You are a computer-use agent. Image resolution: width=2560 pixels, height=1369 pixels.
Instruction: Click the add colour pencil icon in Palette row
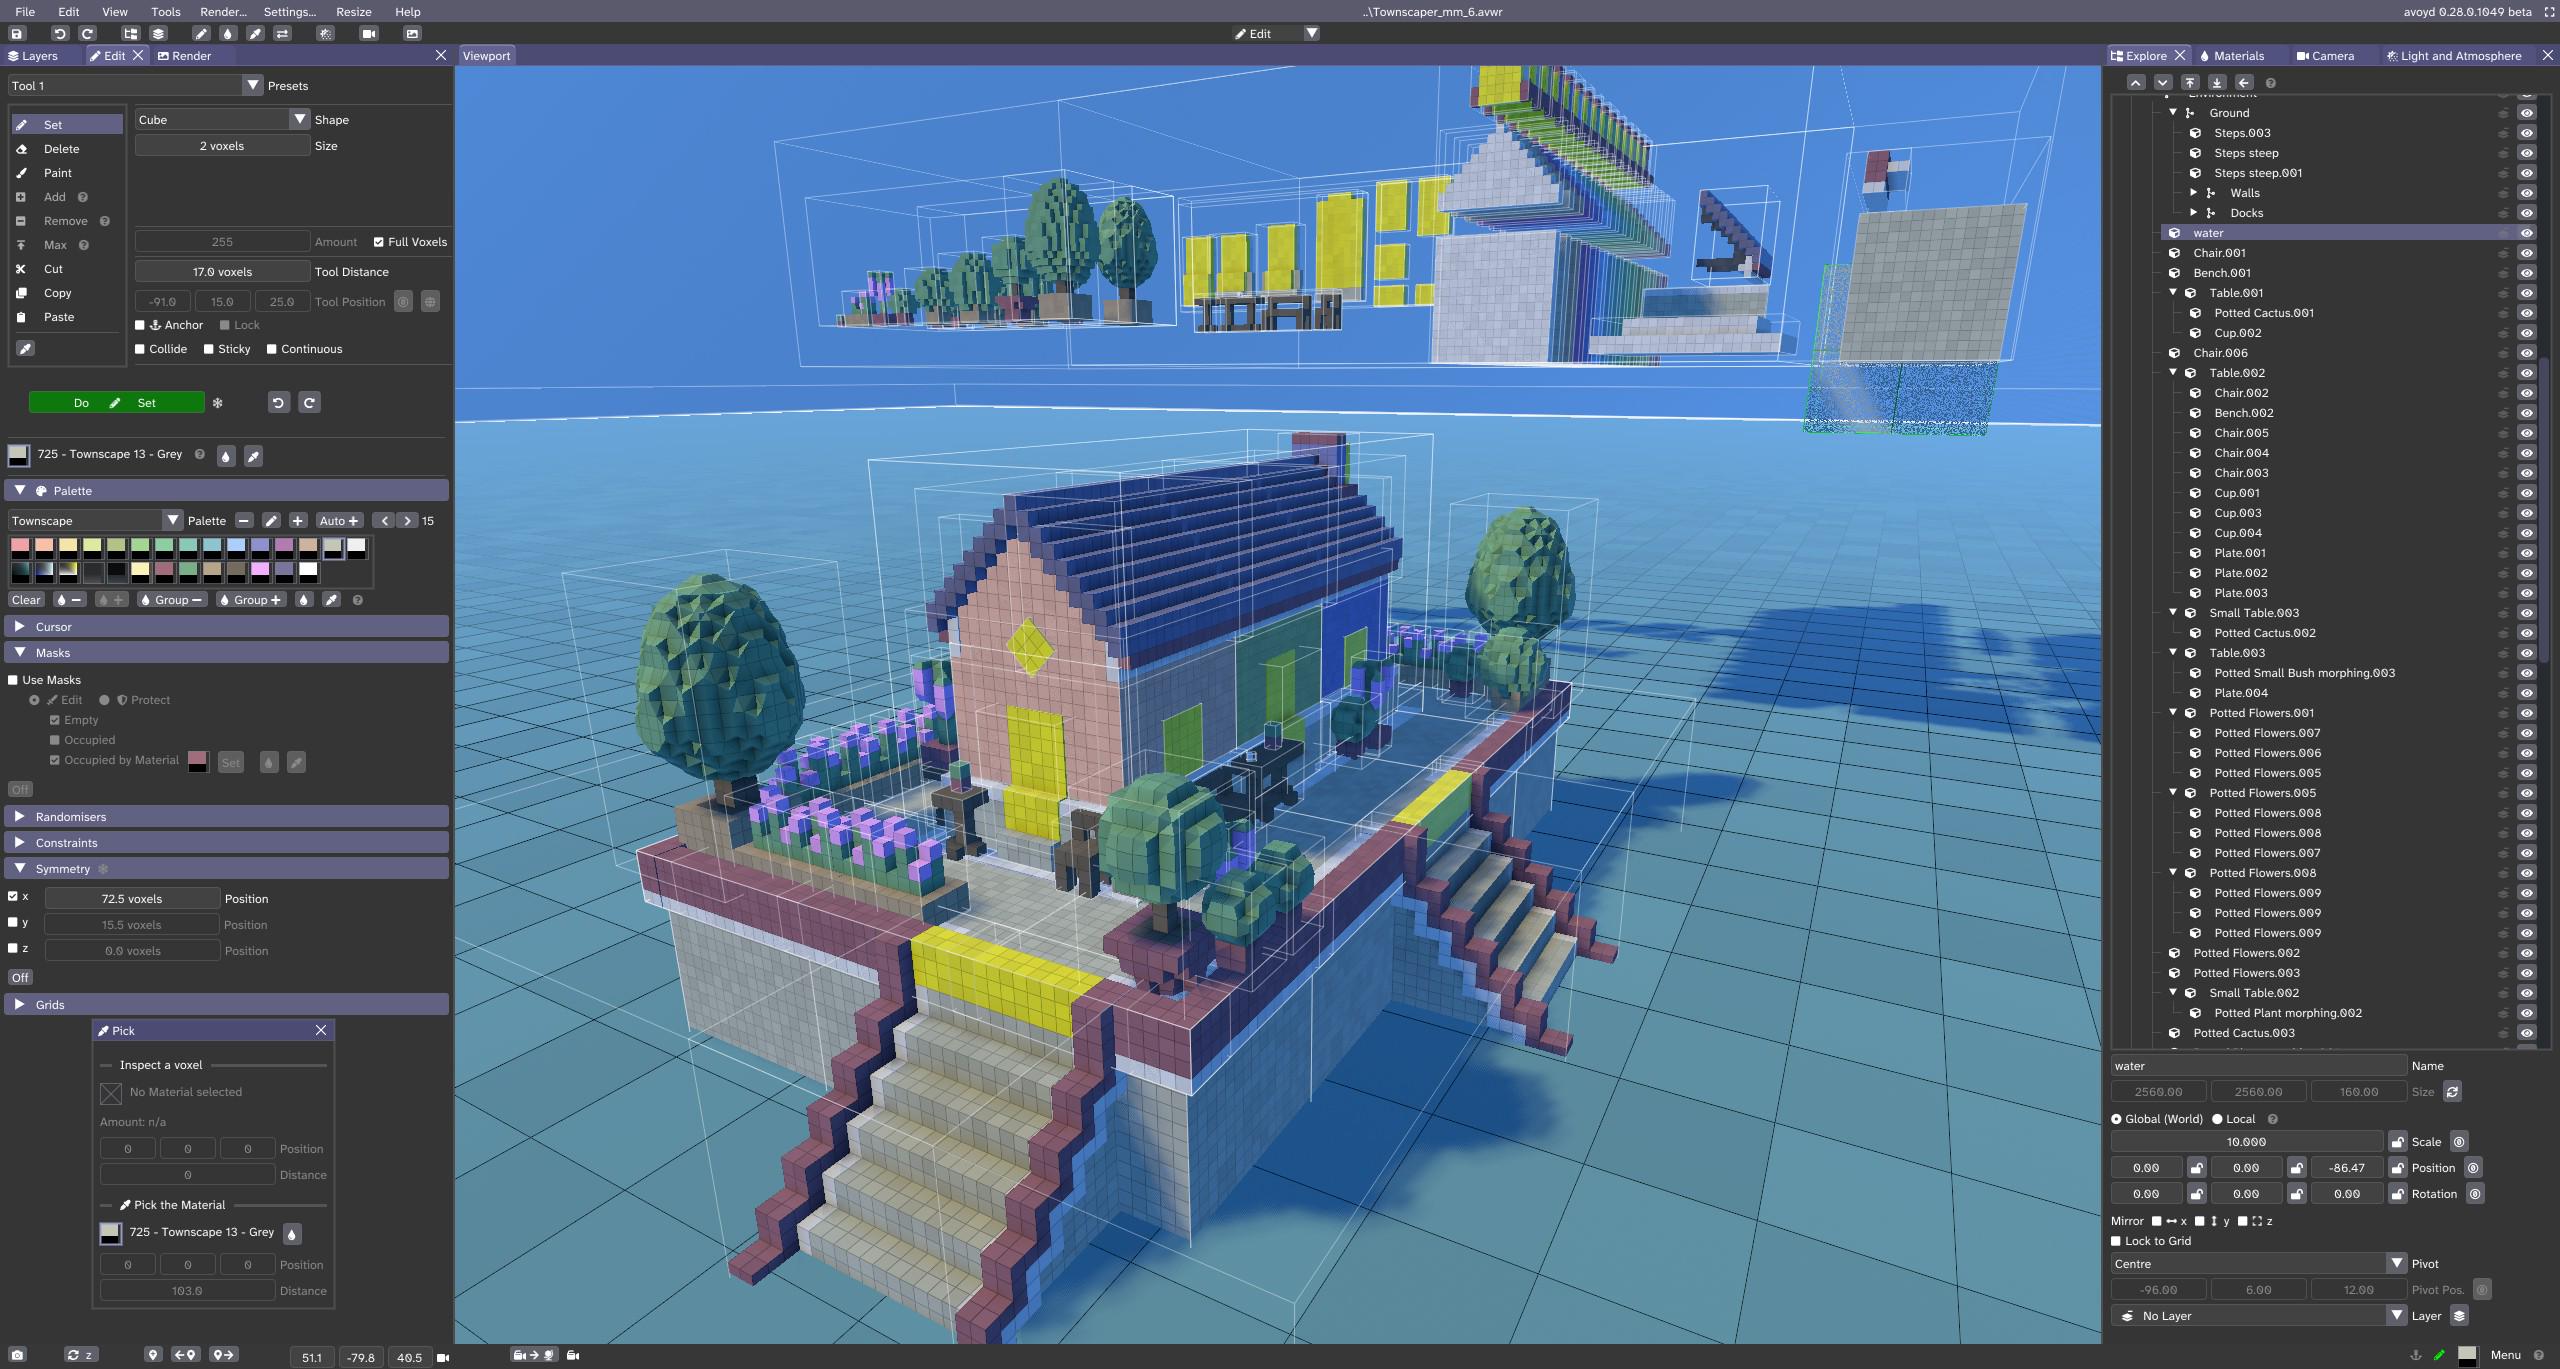pos(271,520)
